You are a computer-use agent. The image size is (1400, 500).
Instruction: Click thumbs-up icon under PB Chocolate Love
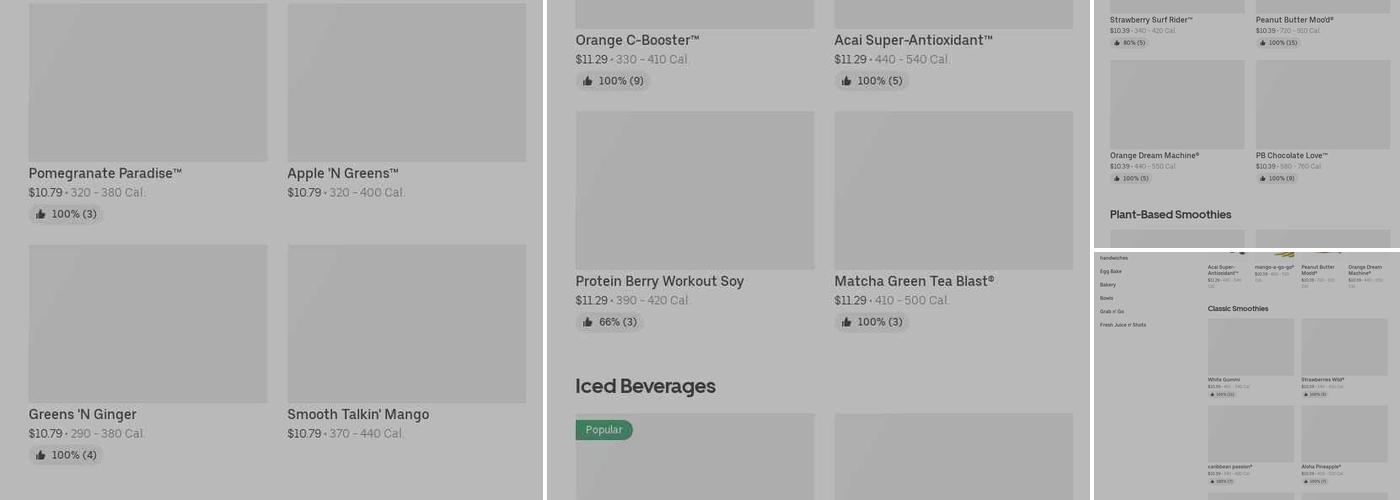point(1263,179)
